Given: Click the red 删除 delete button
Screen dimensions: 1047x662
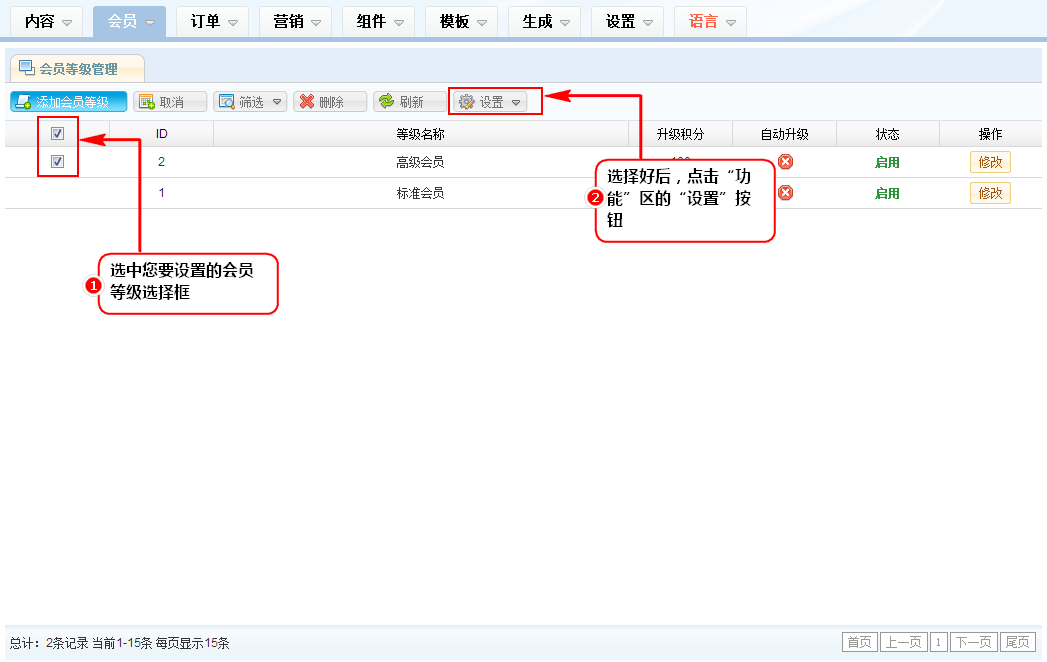Looking at the screenshot, I should pyautogui.click(x=330, y=102).
